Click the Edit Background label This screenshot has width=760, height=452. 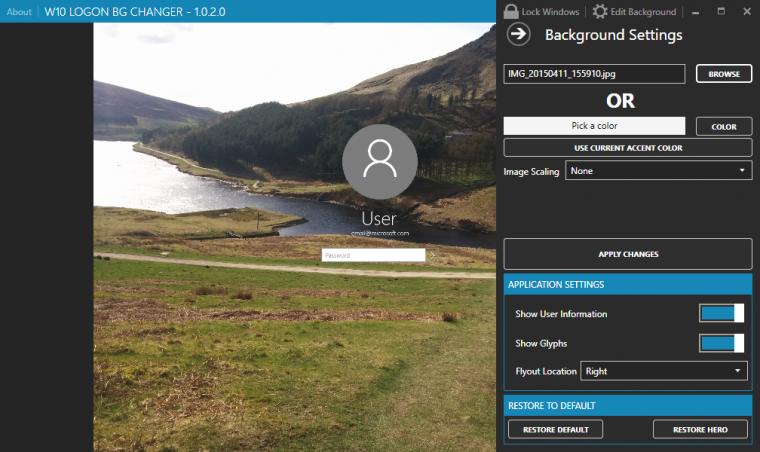643,12
